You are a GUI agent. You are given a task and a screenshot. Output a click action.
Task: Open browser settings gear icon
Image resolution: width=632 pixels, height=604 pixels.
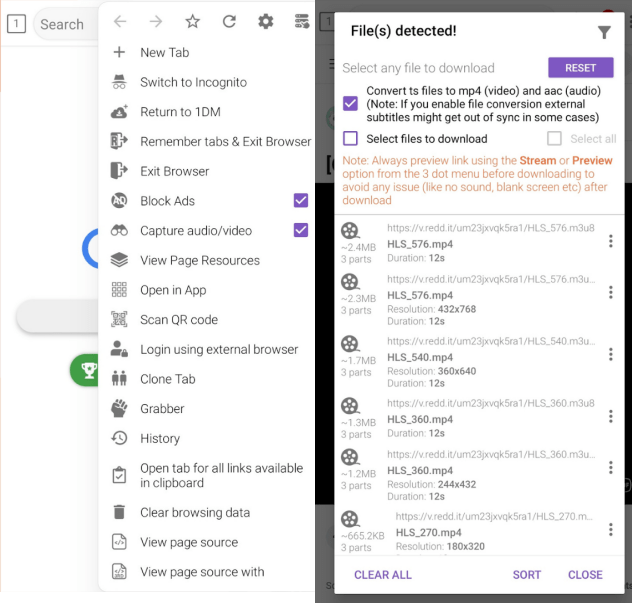click(265, 22)
